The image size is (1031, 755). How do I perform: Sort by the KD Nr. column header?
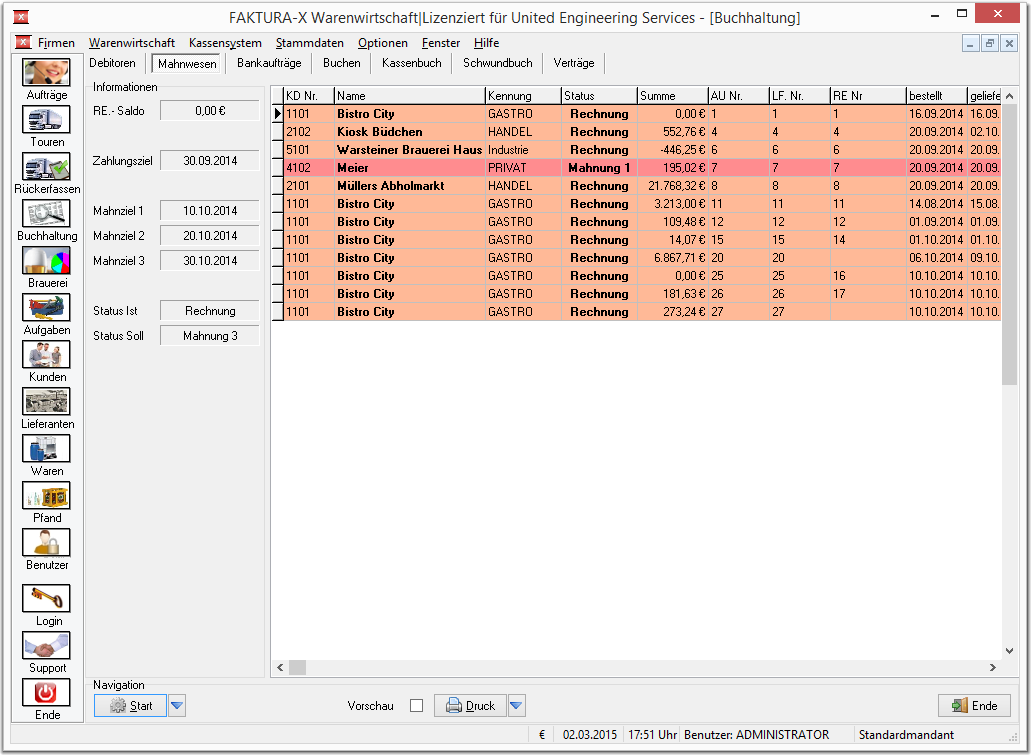309,96
